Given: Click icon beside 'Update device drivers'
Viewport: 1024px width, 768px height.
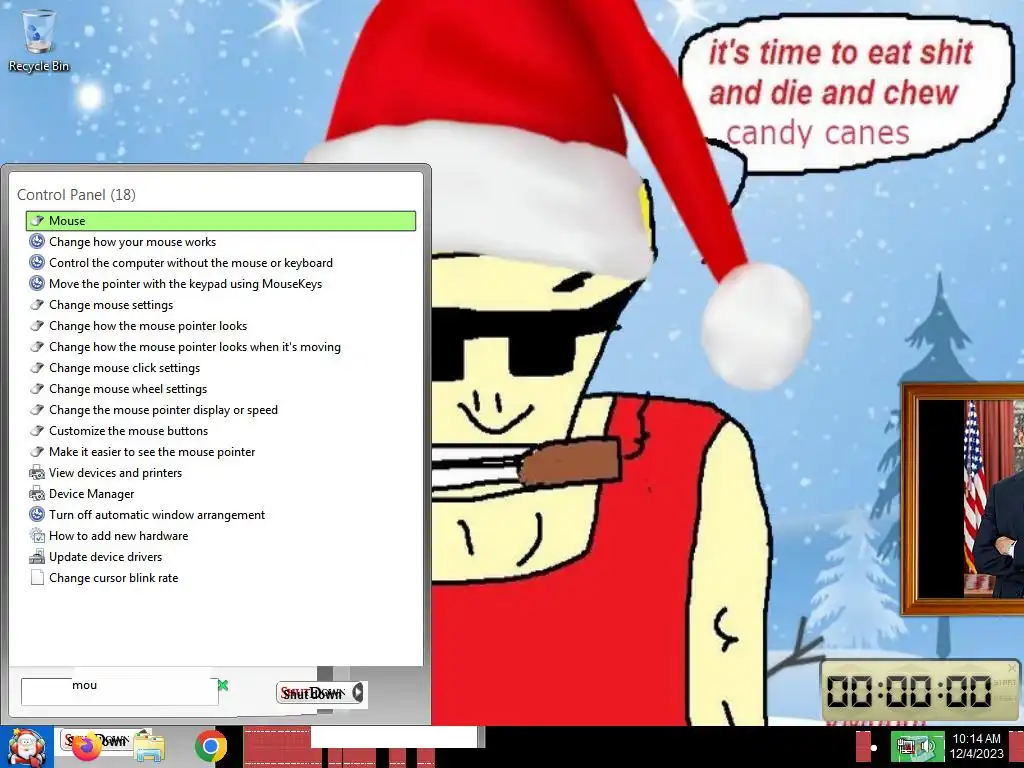Looking at the screenshot, I should click(x=37, y=556).
